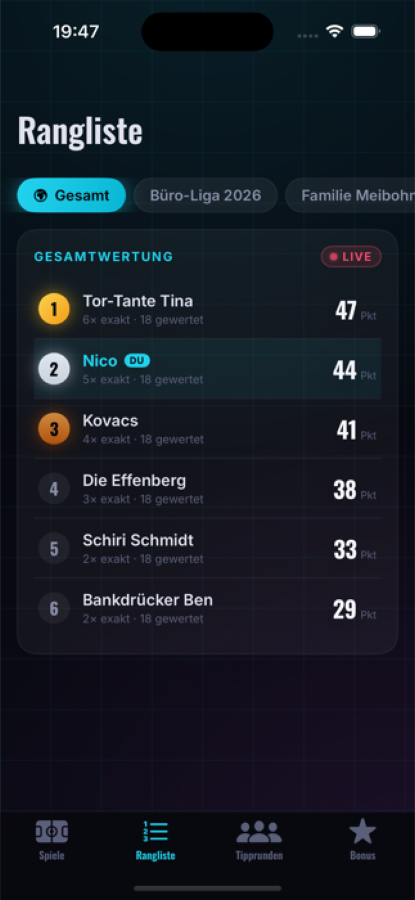Tap the gold rank 1 medal
The width and height of the screenshot is (415, 900).
point(54,309)
